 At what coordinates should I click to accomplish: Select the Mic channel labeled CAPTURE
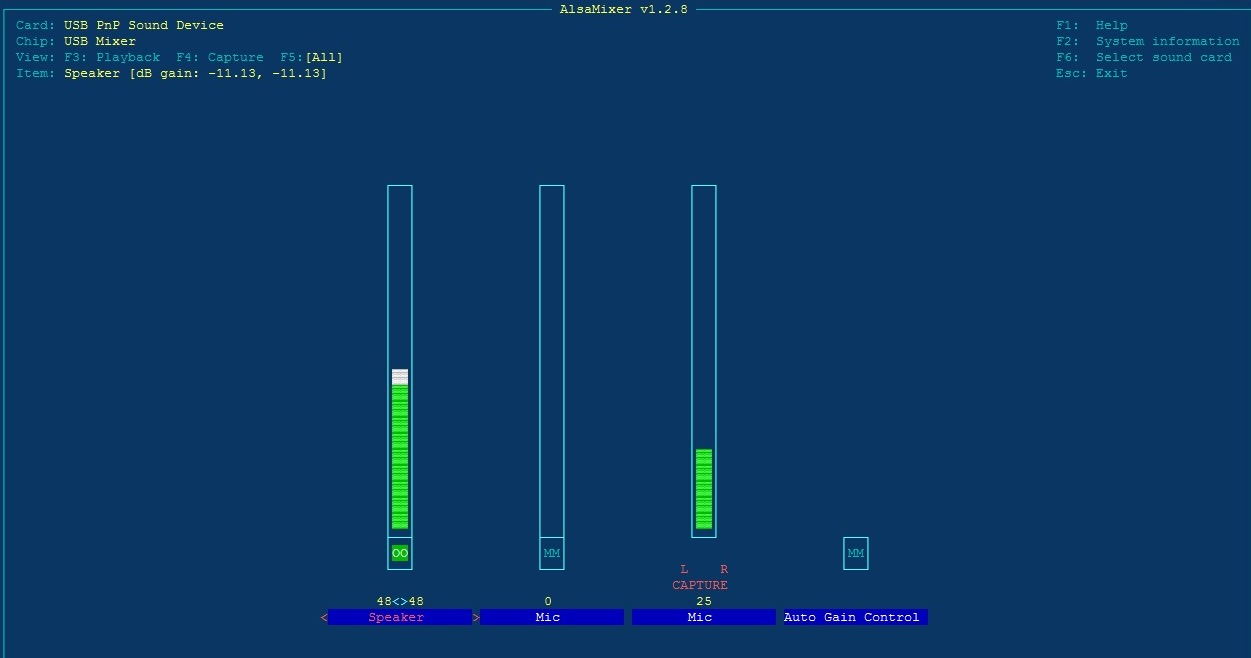coord(704,618)
